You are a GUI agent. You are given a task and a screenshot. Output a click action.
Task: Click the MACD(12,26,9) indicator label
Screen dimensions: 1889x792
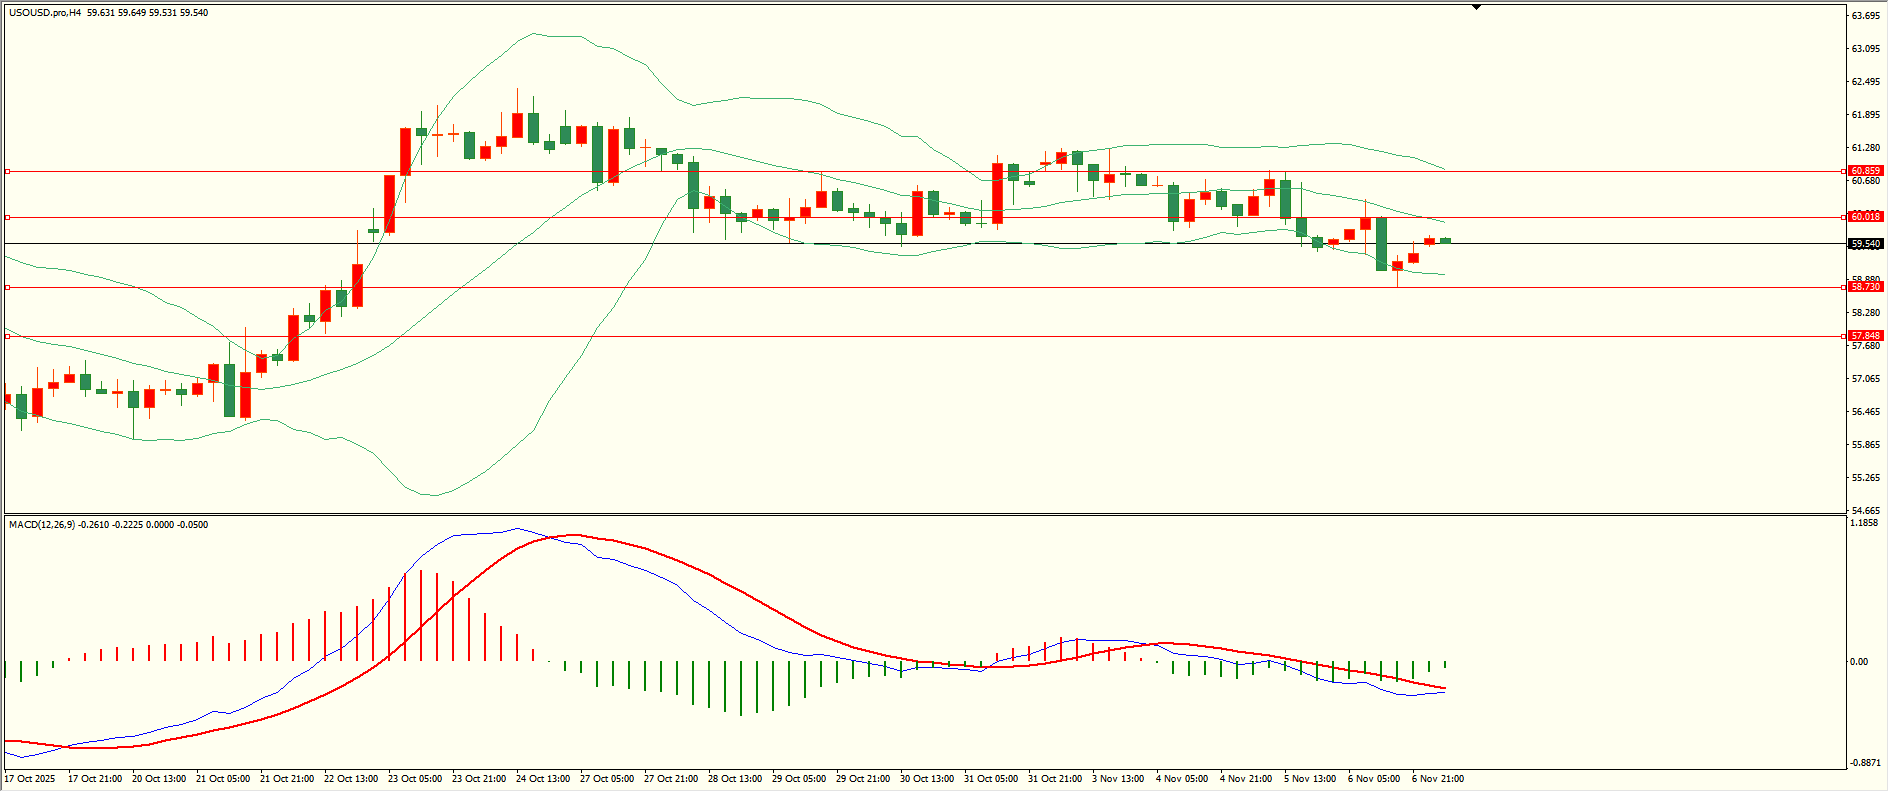pos(41,525)
